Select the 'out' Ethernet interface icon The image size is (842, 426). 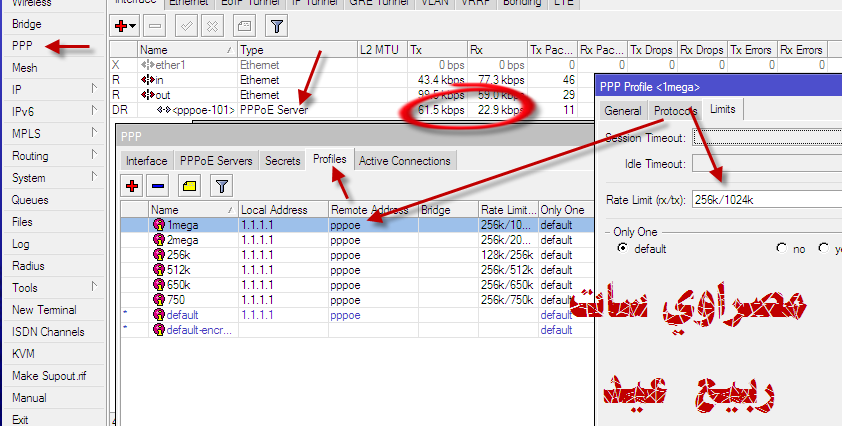click(x=148, y=95)
